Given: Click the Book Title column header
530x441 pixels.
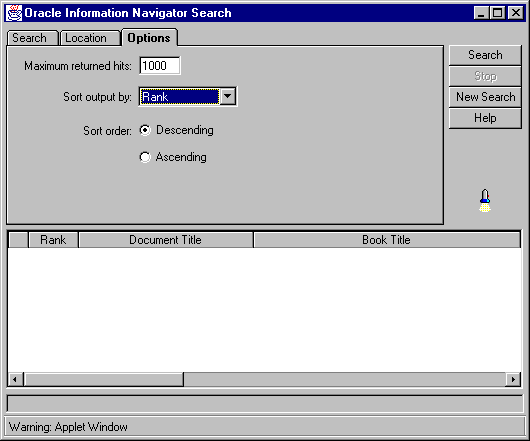Looking at the screenshot, I should (387, 240).
